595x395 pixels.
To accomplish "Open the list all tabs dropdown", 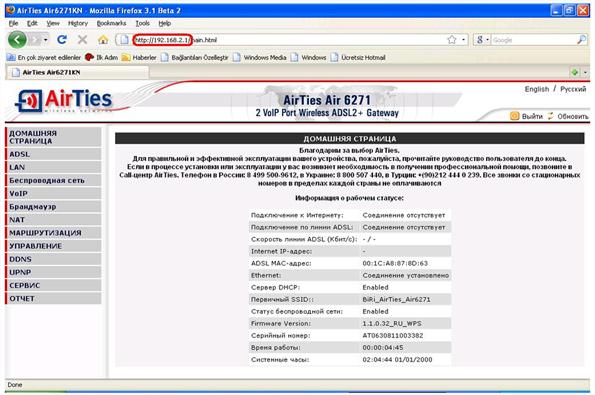I will [x=585, y=72].
